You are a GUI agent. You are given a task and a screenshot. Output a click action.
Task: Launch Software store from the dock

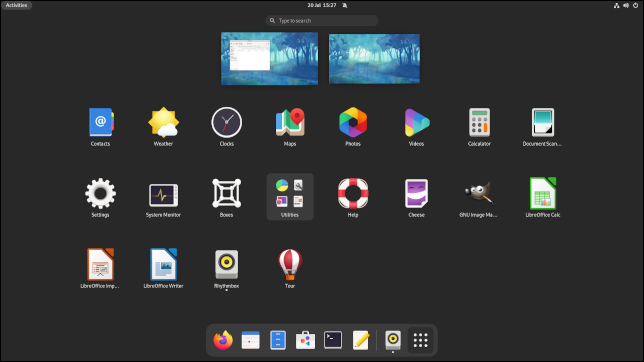tap(305, 340)
